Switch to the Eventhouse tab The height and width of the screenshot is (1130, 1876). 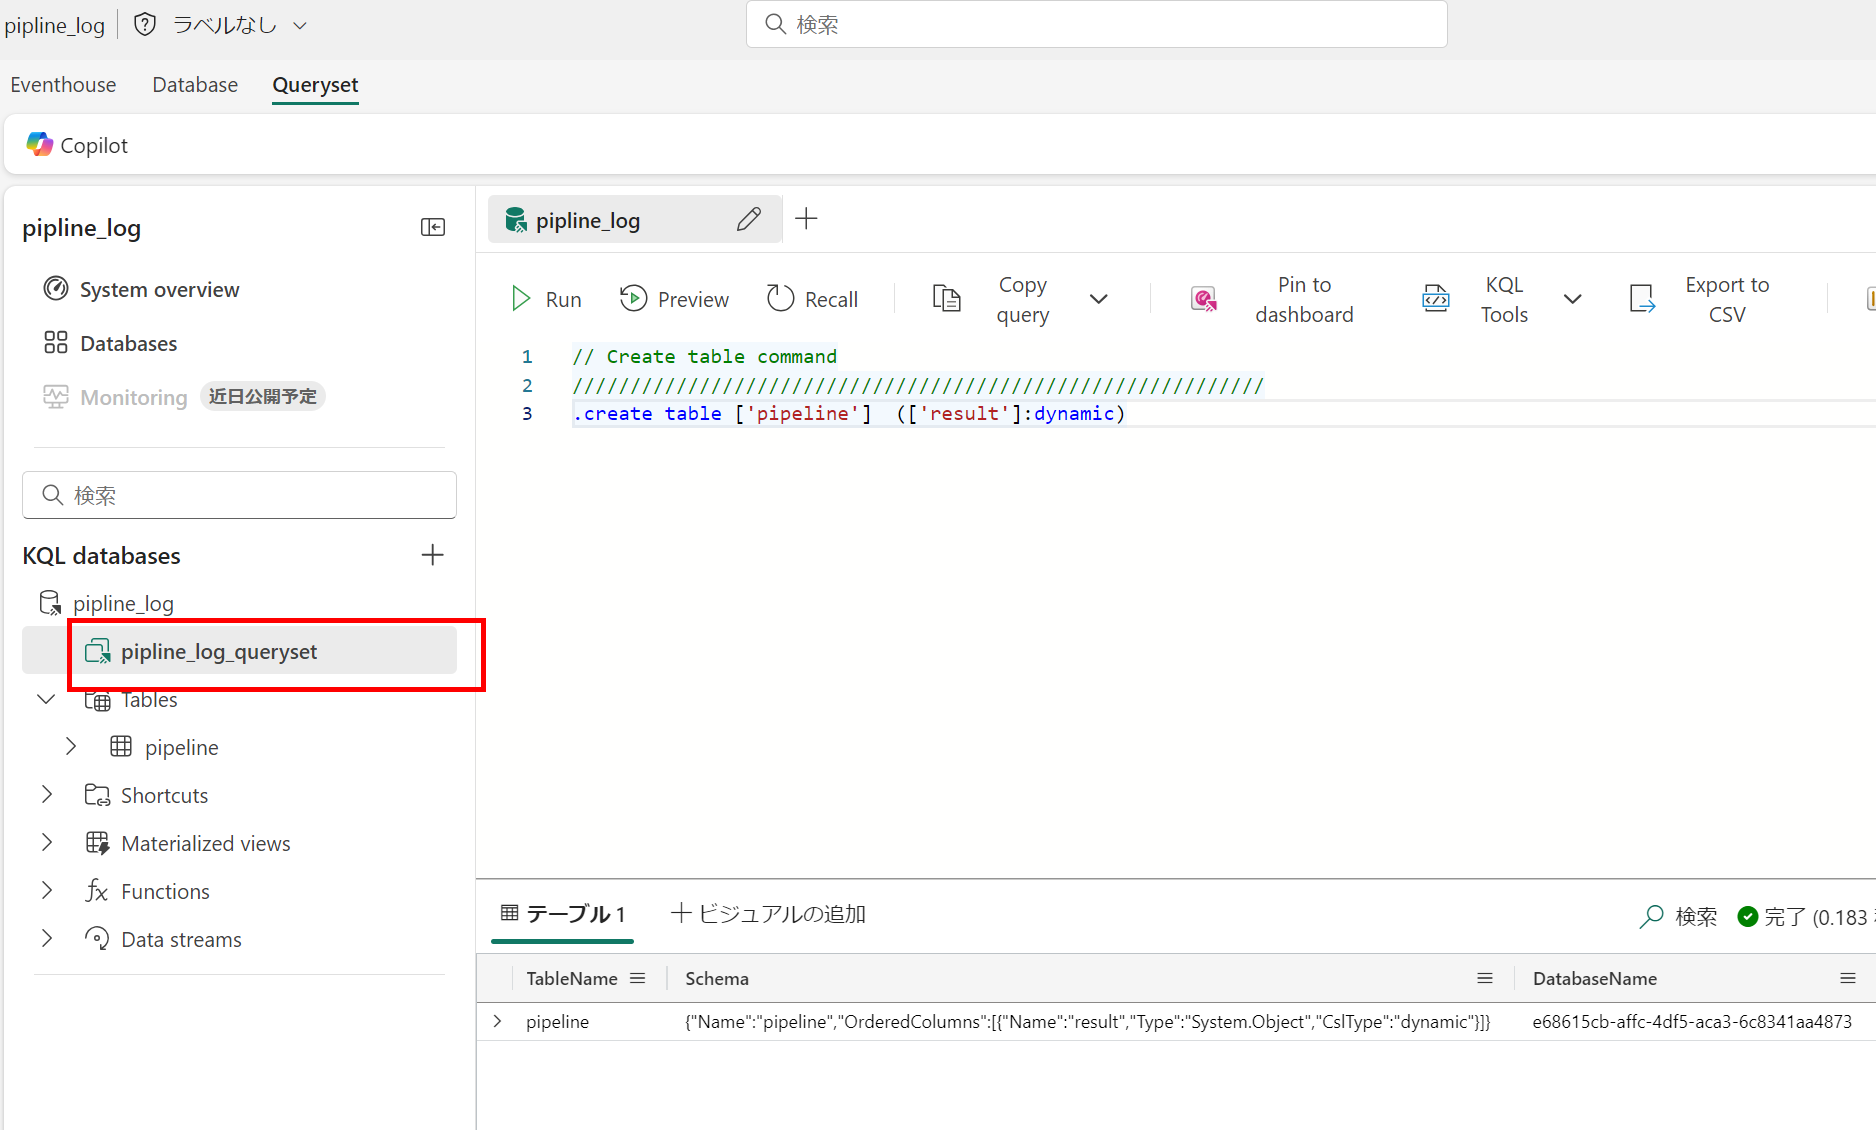[x=63, y=85]
